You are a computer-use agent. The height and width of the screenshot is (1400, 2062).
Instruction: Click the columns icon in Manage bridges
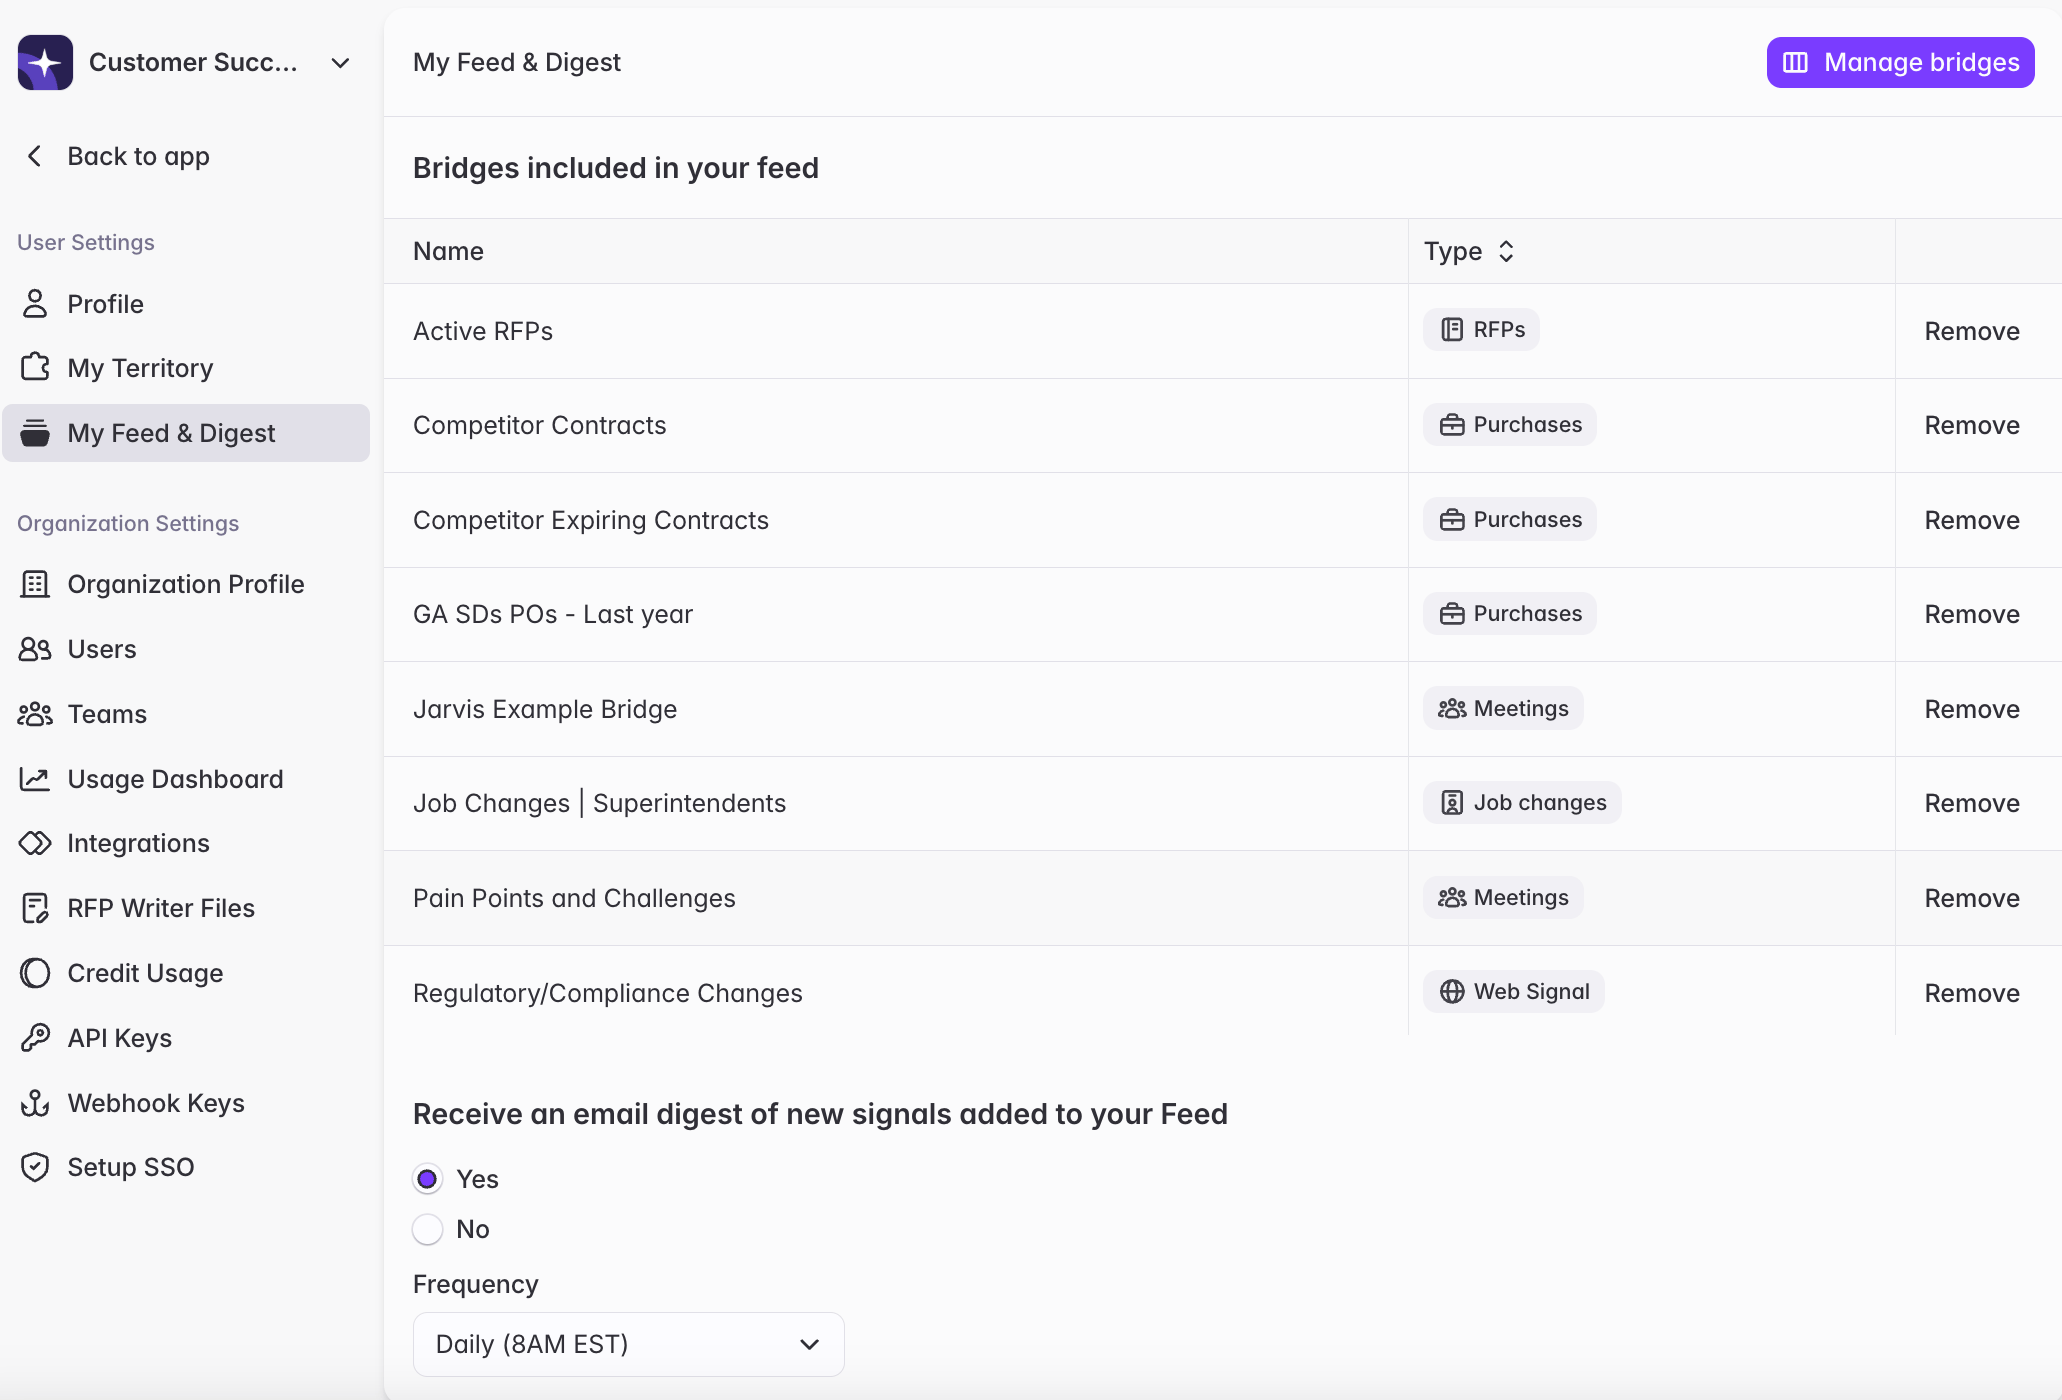click(x=1796, y=62)
